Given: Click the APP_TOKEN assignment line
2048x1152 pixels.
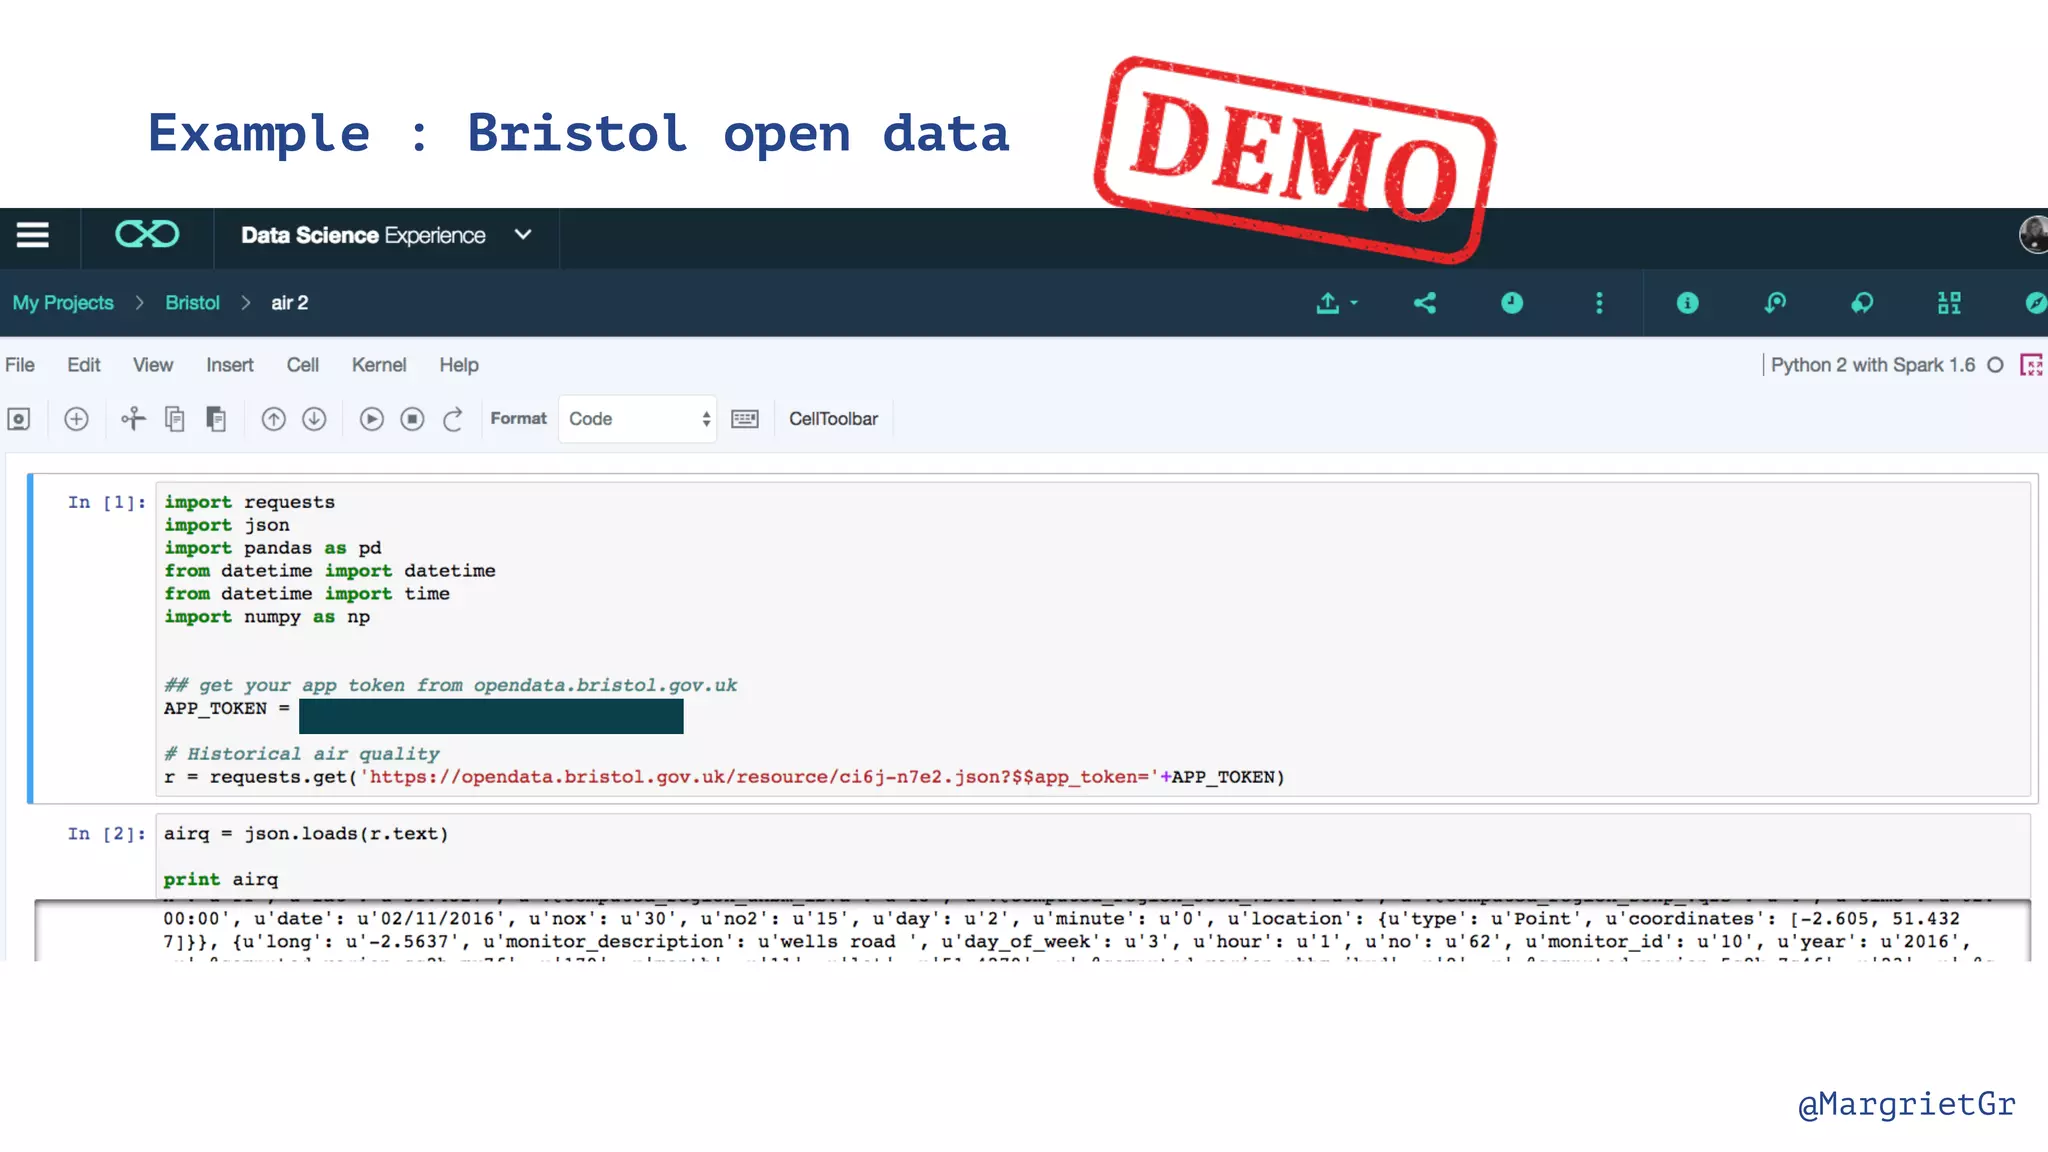Looking at the screenshot, I should tap(423, 714).
